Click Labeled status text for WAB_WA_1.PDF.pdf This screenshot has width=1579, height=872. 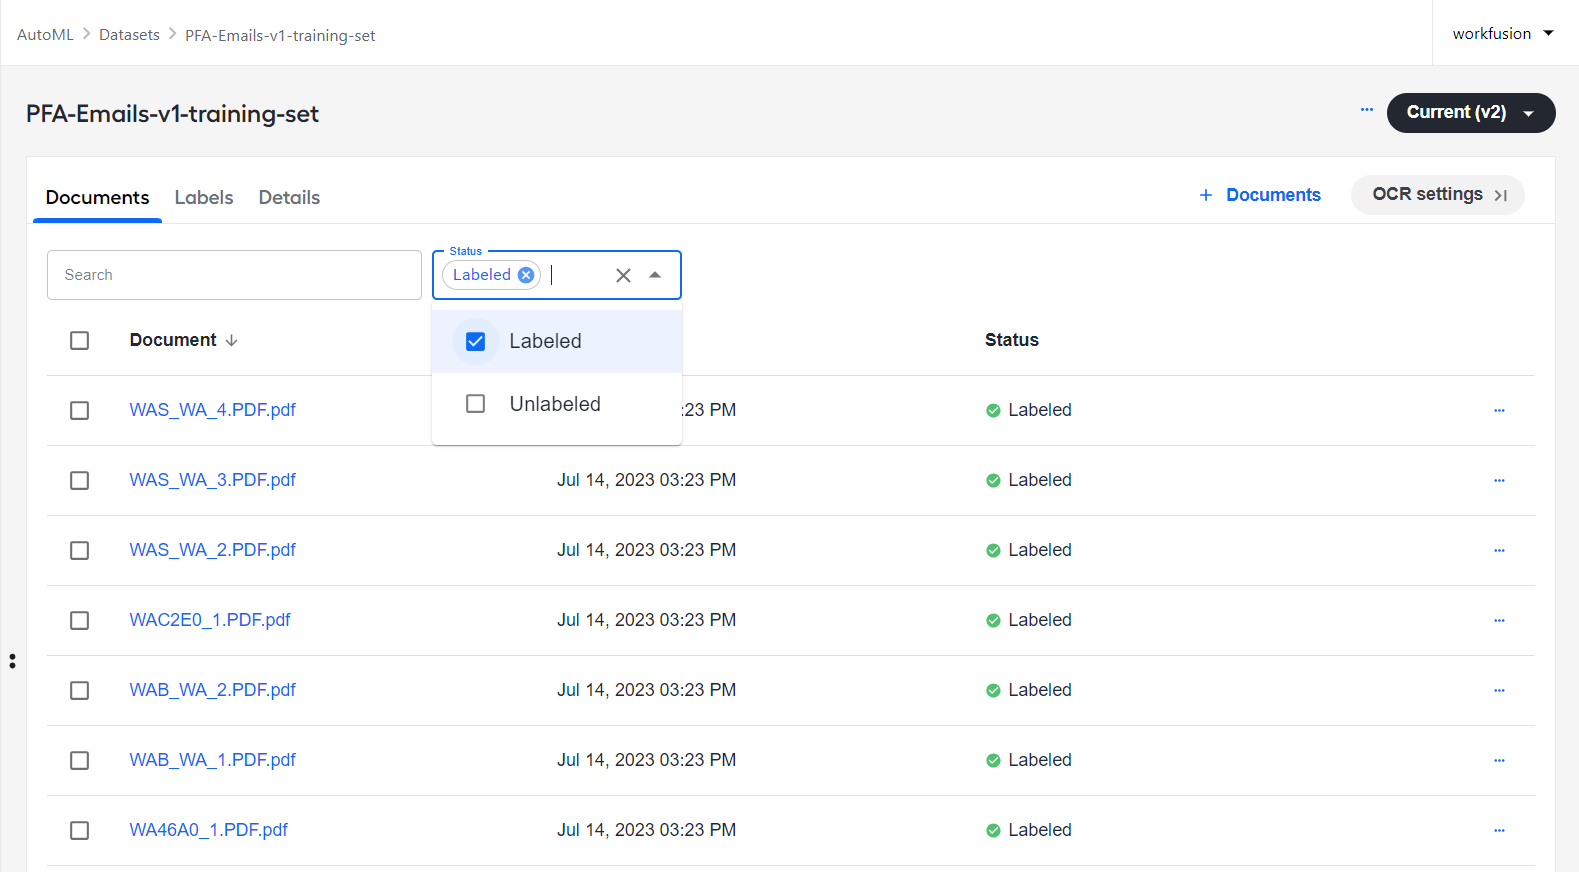(x=1040, y=760)
